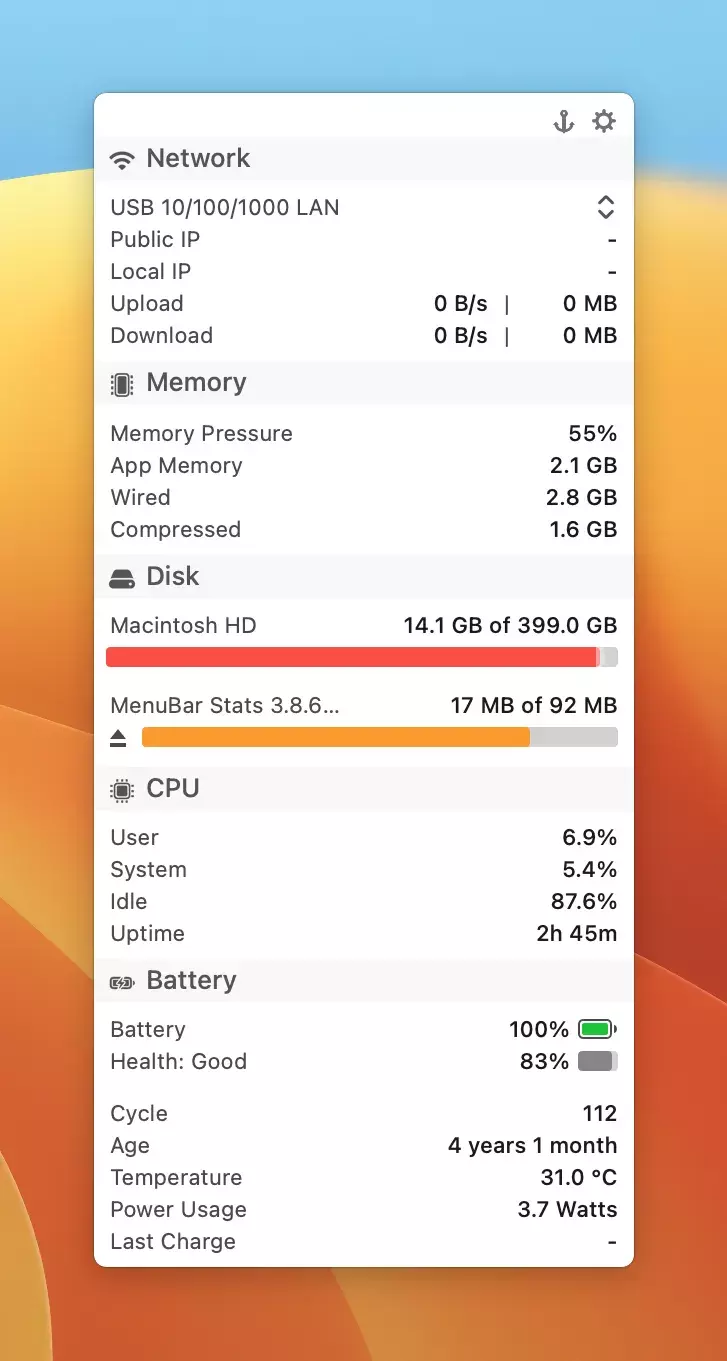This screenshot has width=727, height=1361.
Task: Click the red Macintosh HD usage bar
Action: [x=352, y=657]
